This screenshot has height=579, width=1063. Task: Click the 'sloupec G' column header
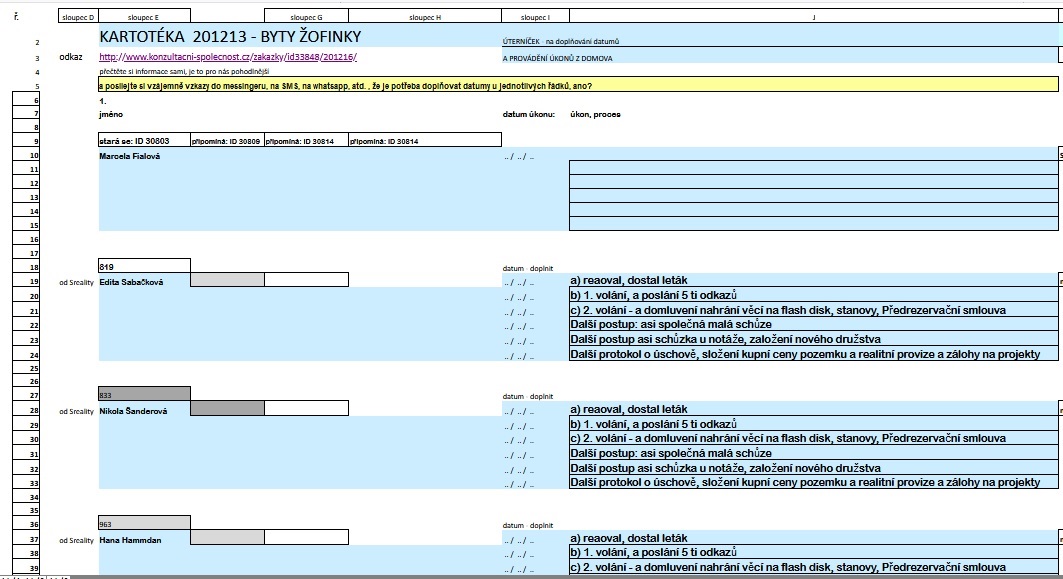(306, 17)
